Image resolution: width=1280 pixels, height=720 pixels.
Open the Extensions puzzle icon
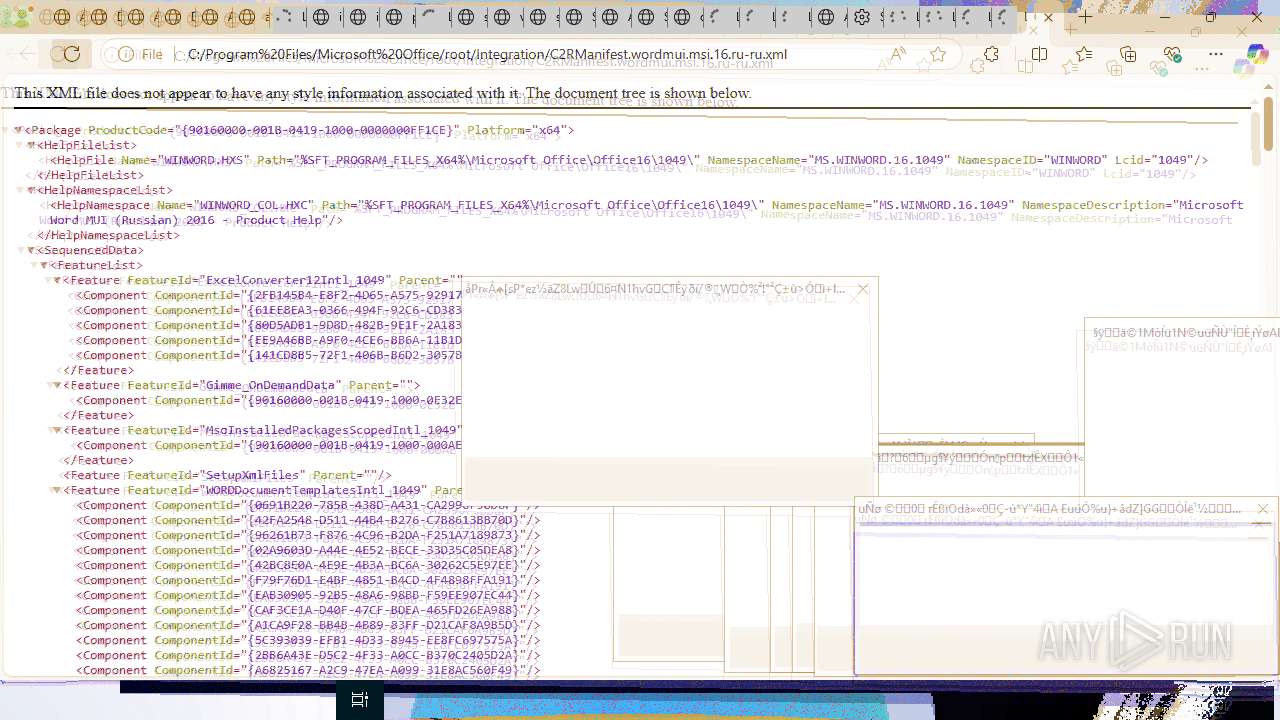(x=991, y=54)
